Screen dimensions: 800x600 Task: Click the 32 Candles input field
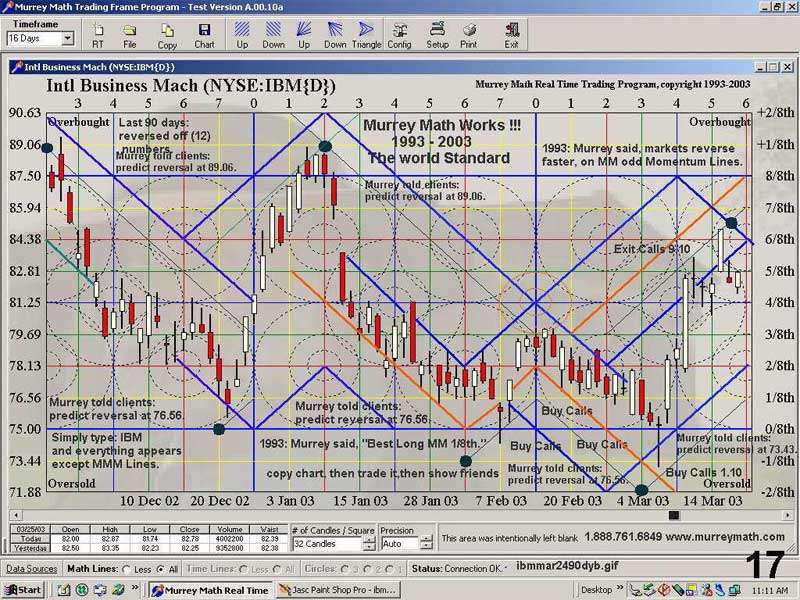[x=328, y=544]
